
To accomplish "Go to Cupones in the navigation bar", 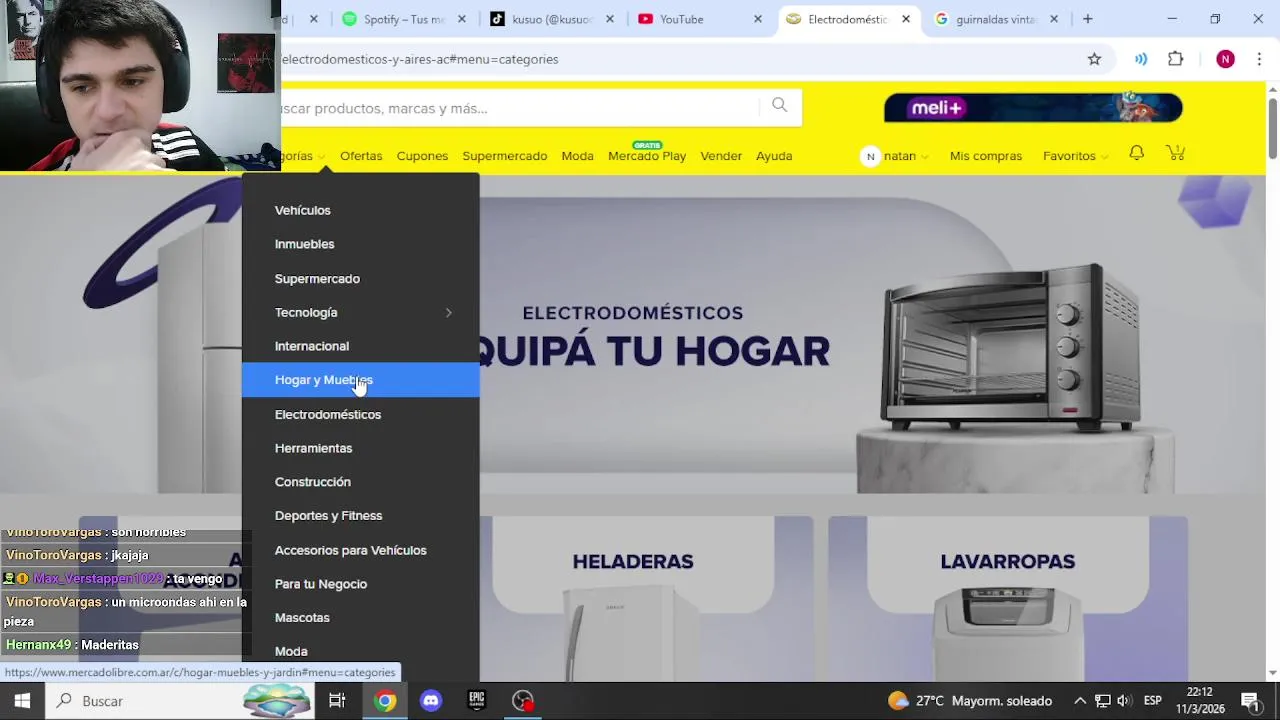I will point(422,156).
